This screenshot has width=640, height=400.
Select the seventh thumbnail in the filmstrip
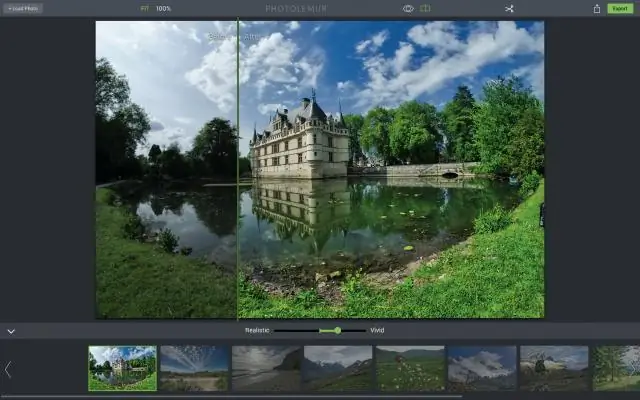pos(554,368)
